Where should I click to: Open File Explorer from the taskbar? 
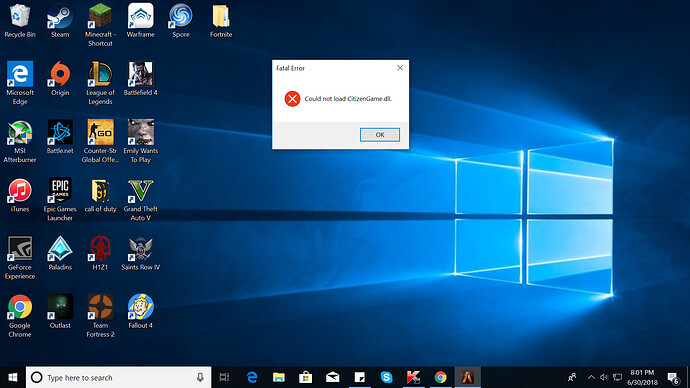click(279, 377)
